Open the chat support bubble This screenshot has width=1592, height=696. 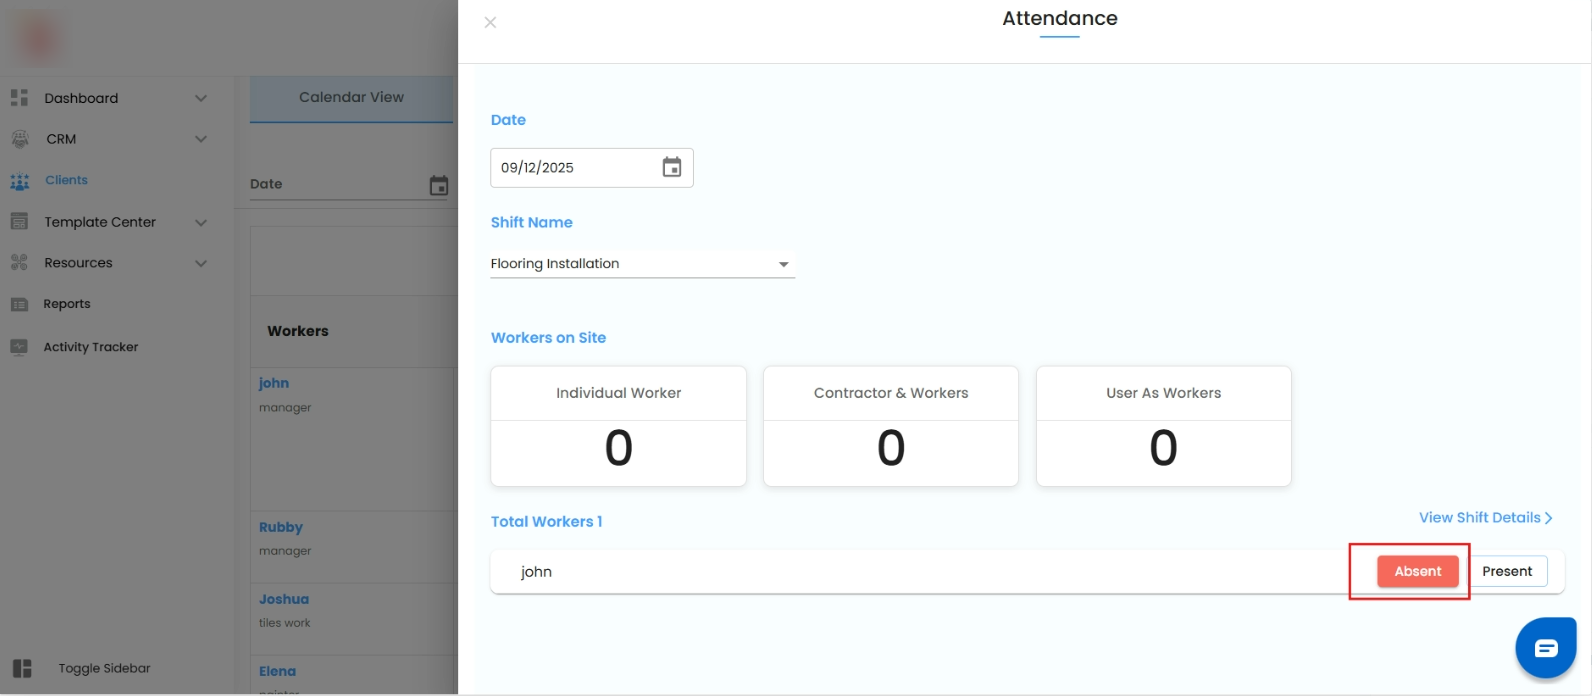coord(1545,648)
